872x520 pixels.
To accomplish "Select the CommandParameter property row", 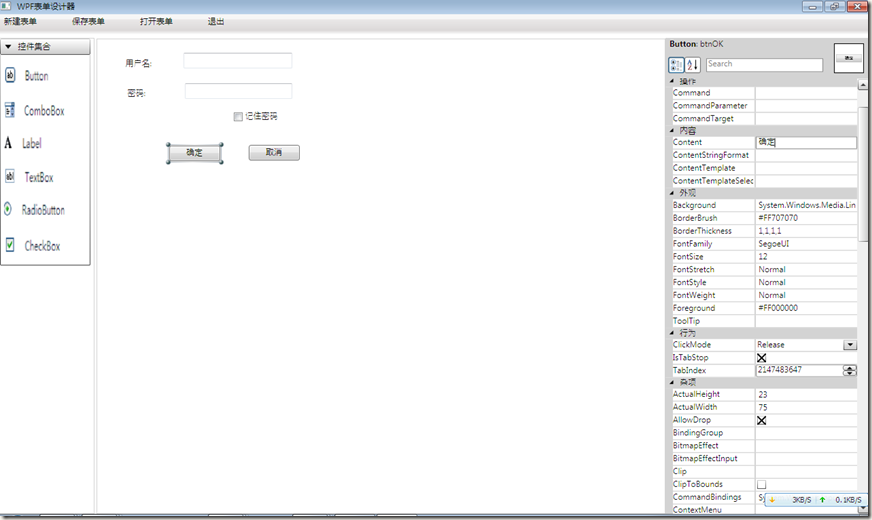I will click(764, 106).
